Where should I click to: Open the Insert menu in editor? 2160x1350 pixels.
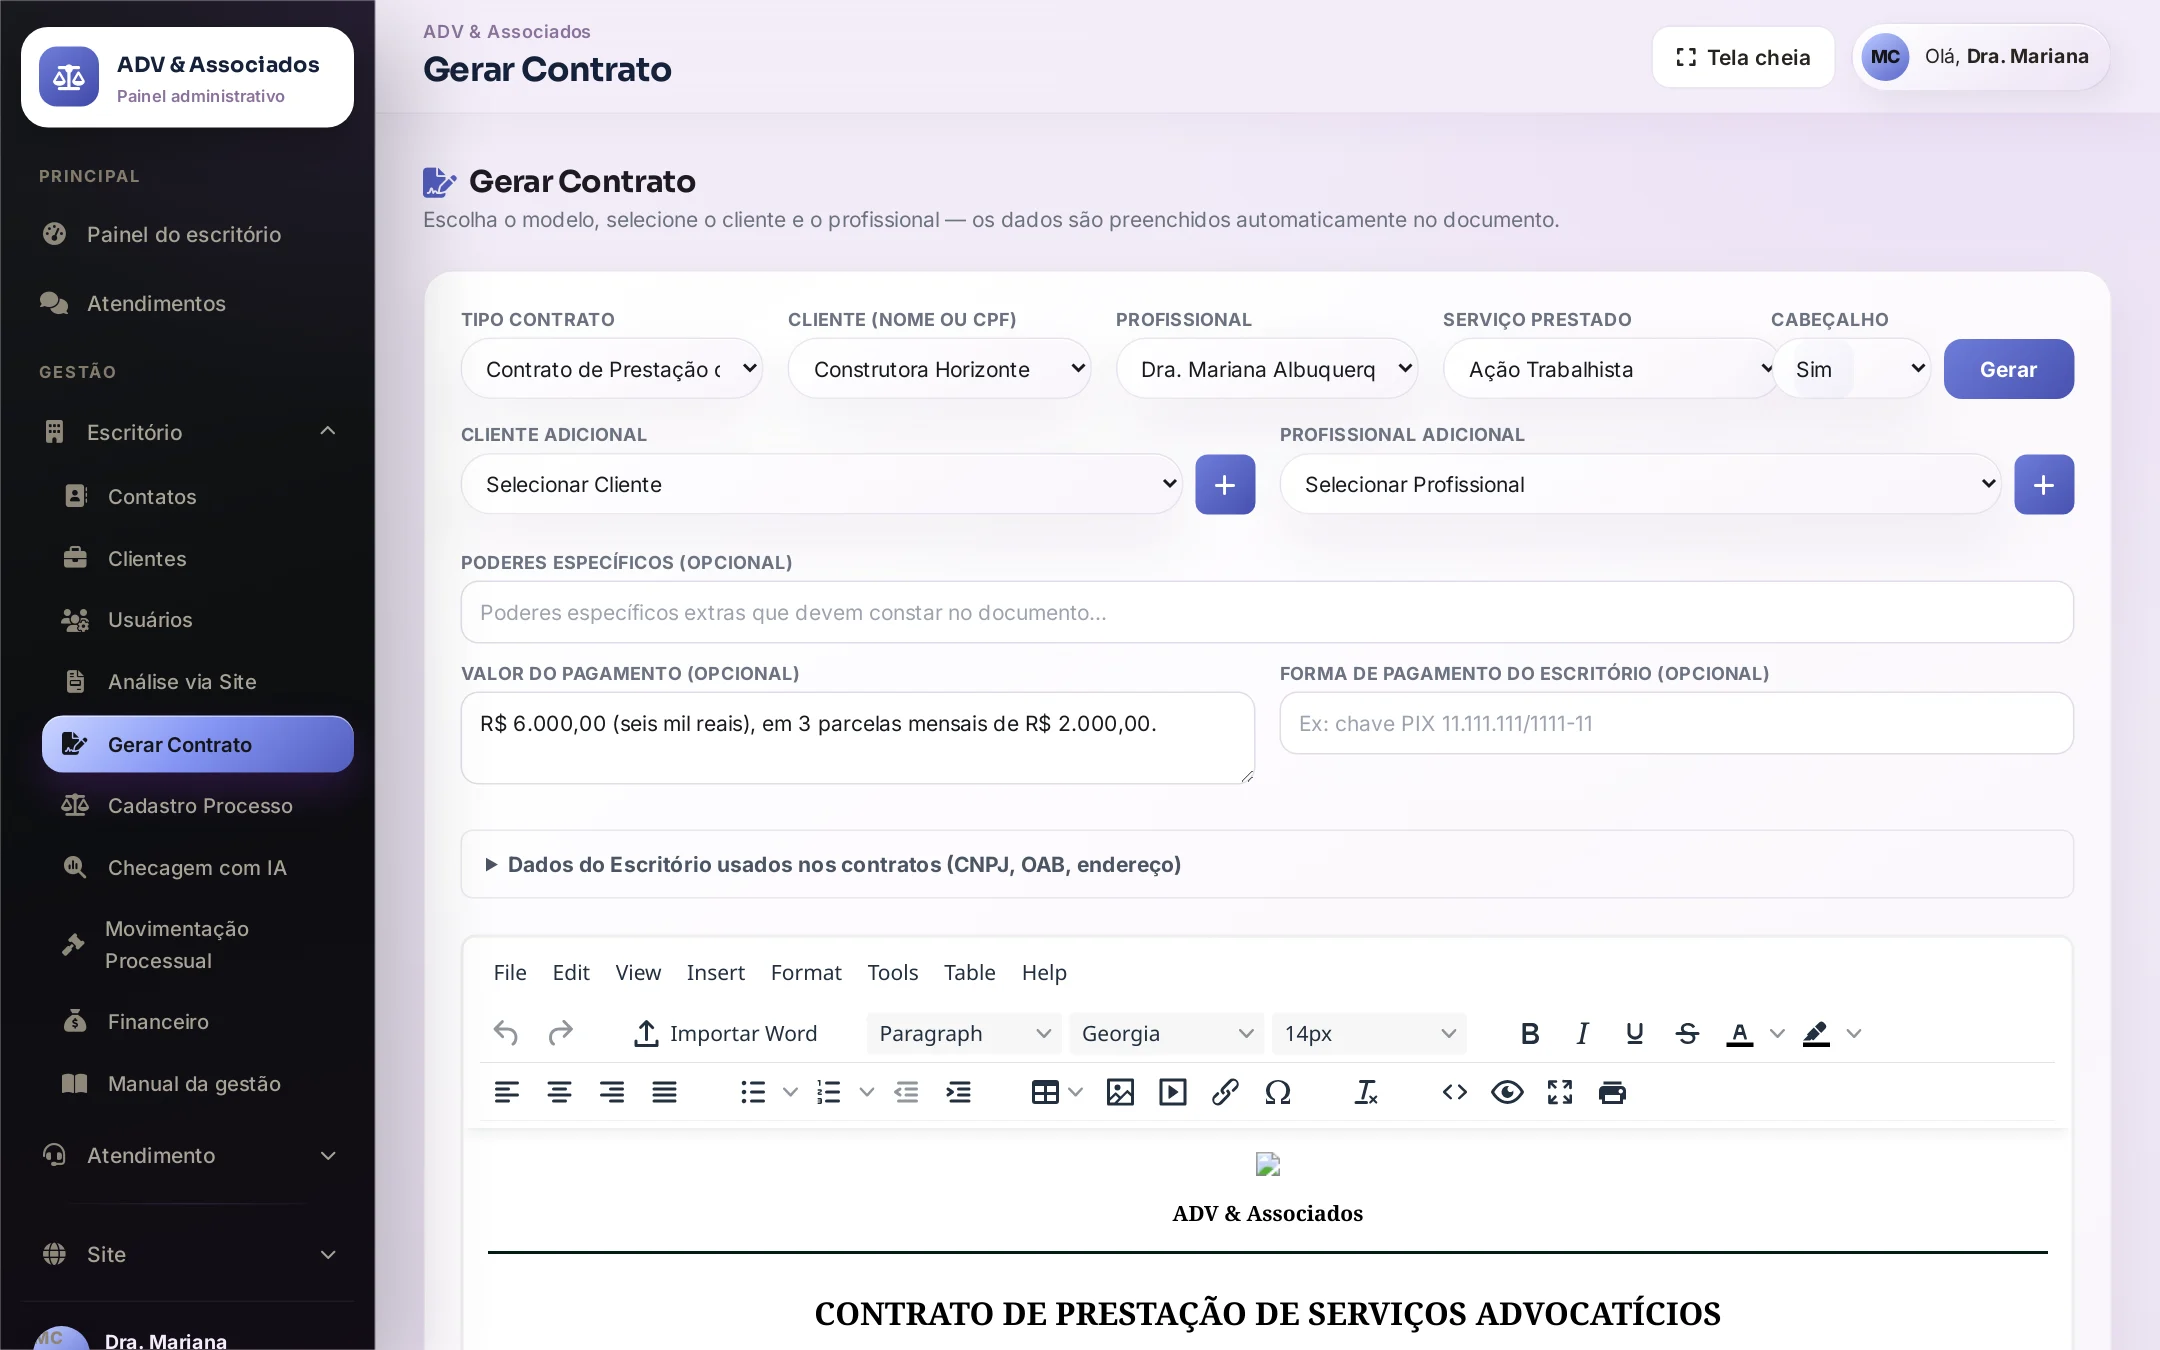click(x=716, y=972)
